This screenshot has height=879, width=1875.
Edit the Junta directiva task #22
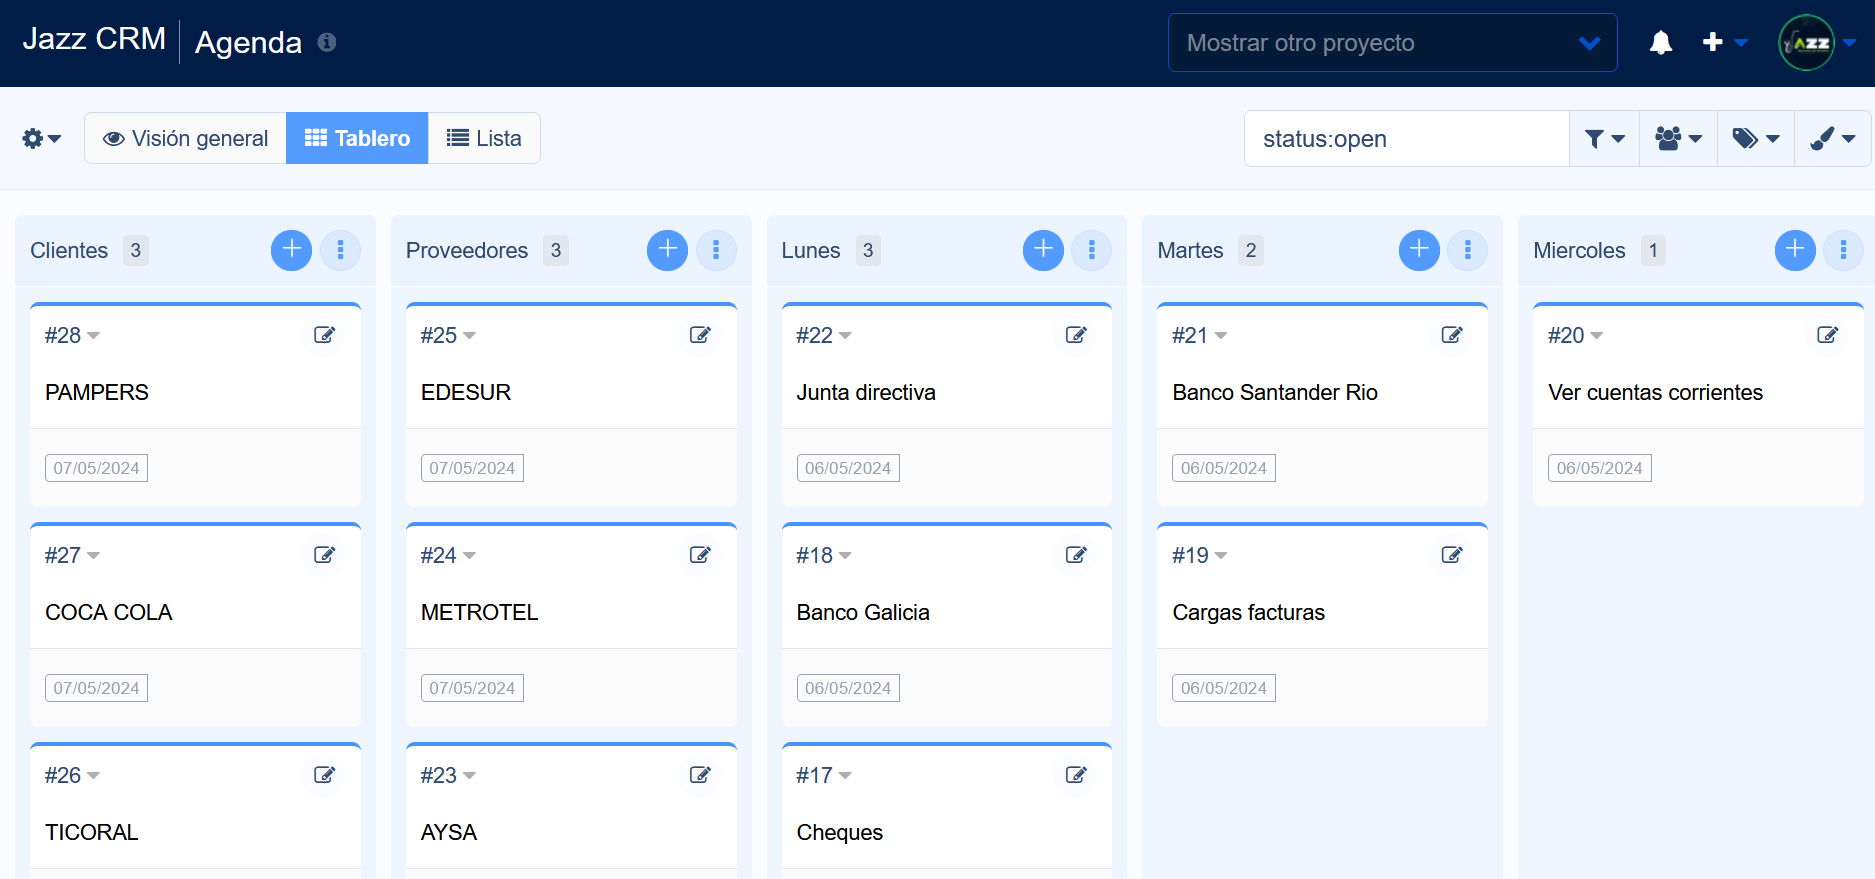pyautogui.click(x=1077, y=335)
